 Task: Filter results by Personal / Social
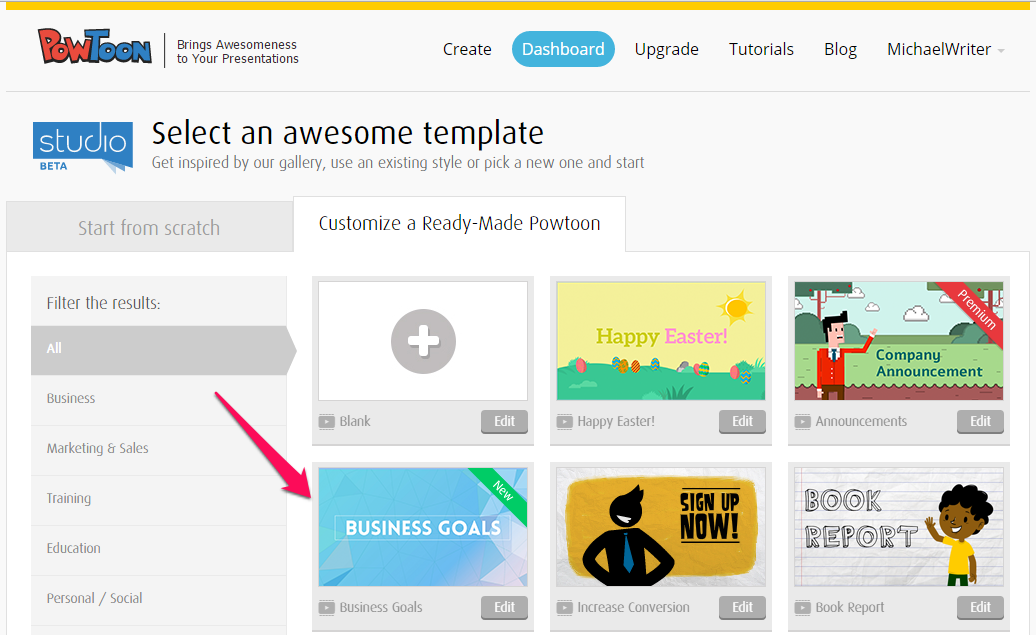tap(159, 599)
